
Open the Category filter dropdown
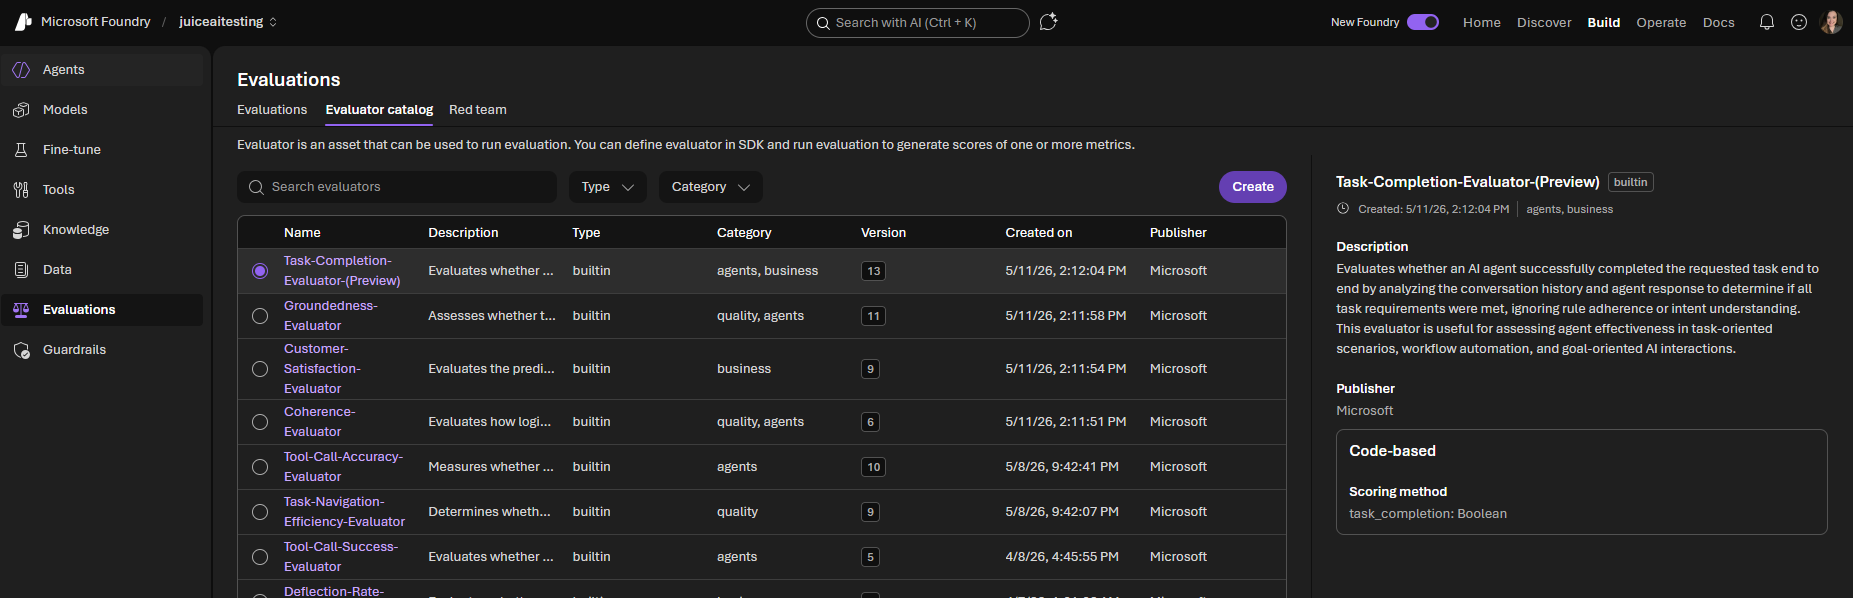point(711,187)
